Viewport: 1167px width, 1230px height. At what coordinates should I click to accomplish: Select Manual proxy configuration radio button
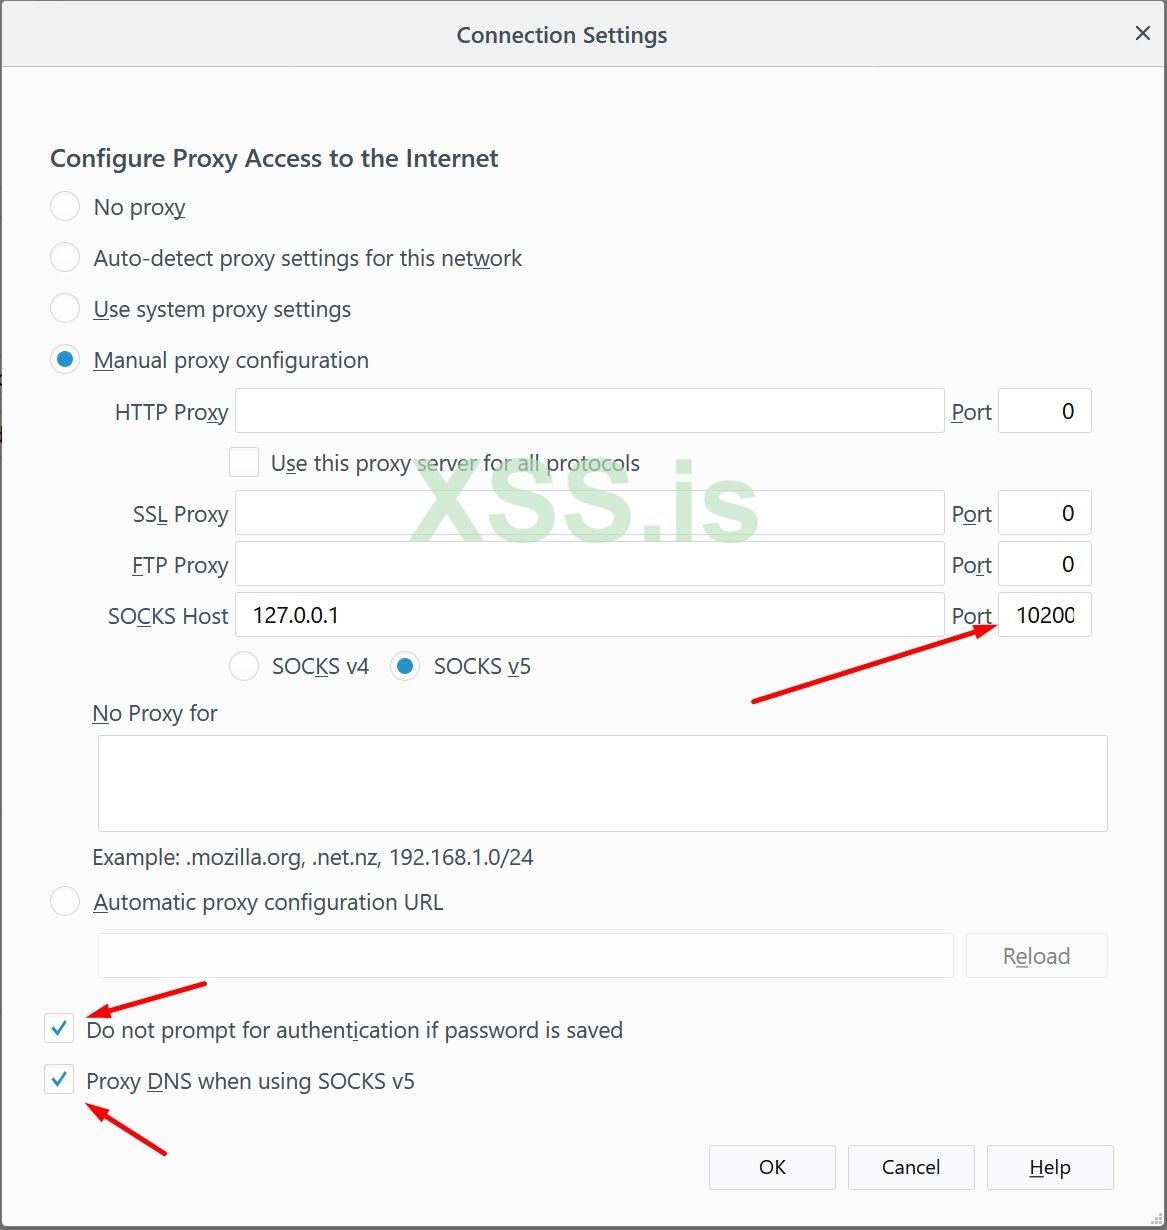pyautogui.click(x=65, y=360)
